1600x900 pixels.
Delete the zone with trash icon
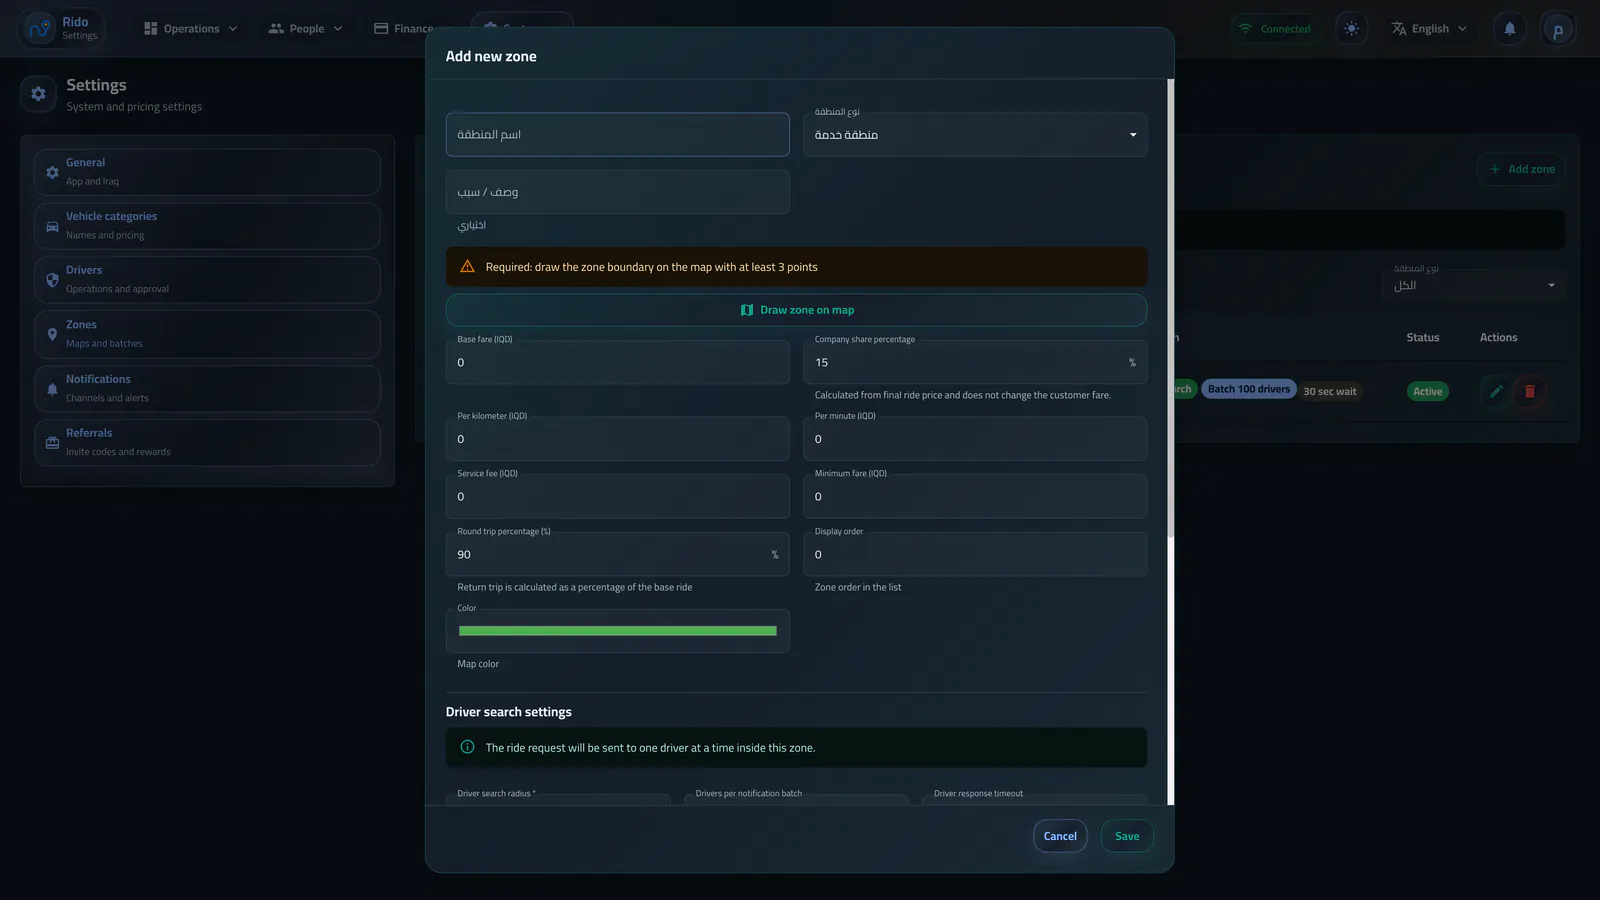coord(1530,391)
